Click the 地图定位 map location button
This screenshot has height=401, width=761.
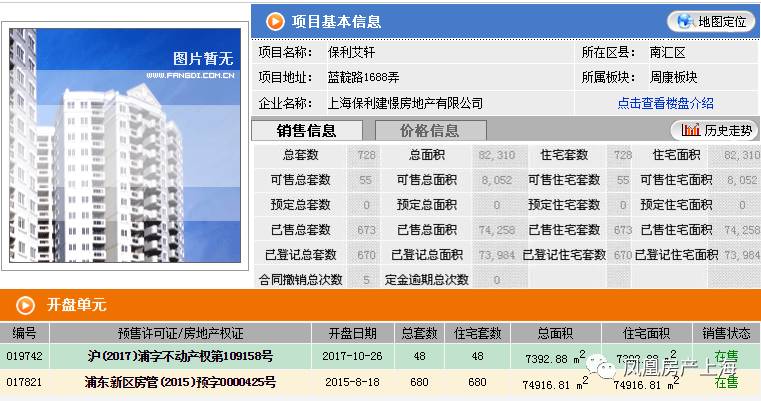coord(711,21)
